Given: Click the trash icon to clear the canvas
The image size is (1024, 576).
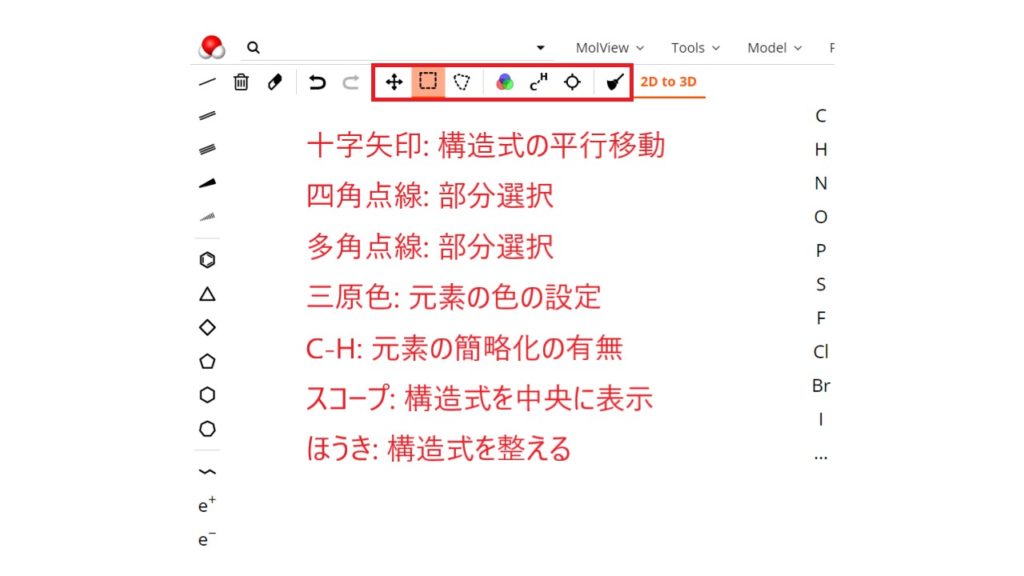Looking at the screenshot, I should click(x=241, y=82).
